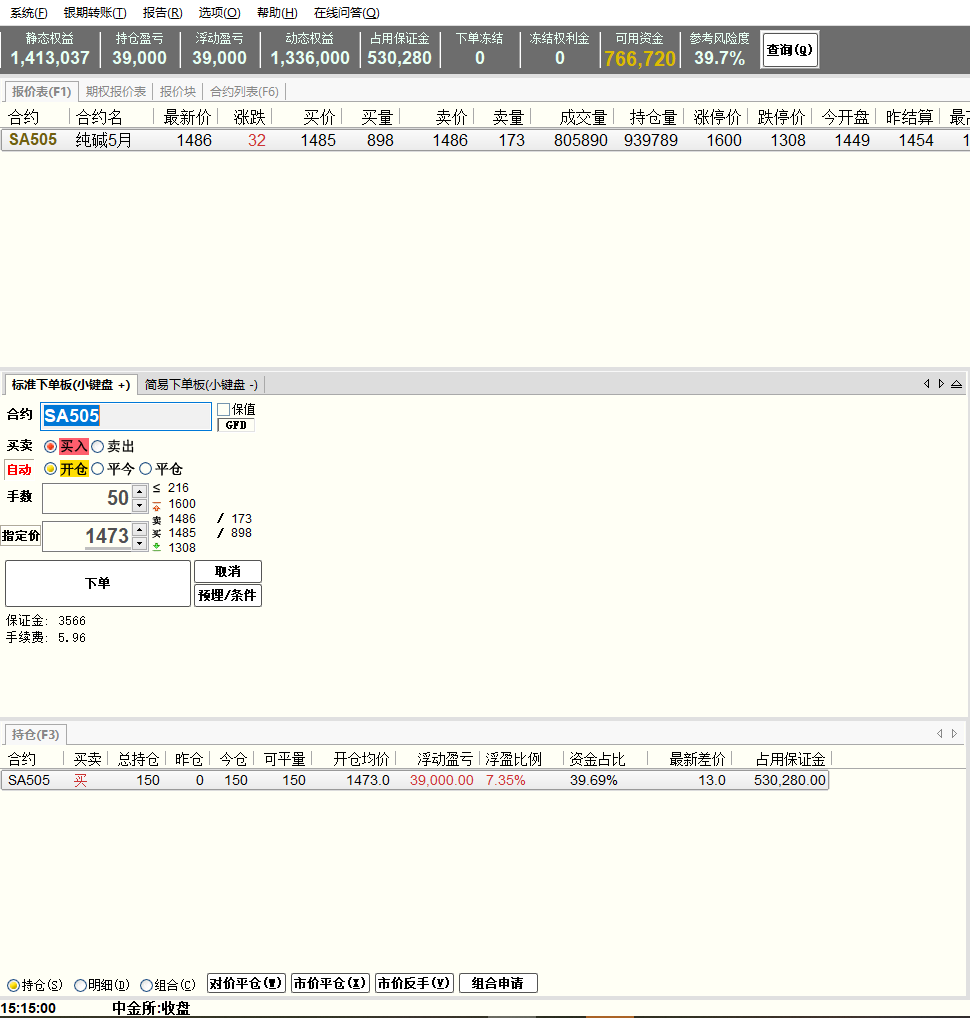Switch to 合约列表(F6) tab

244,92
